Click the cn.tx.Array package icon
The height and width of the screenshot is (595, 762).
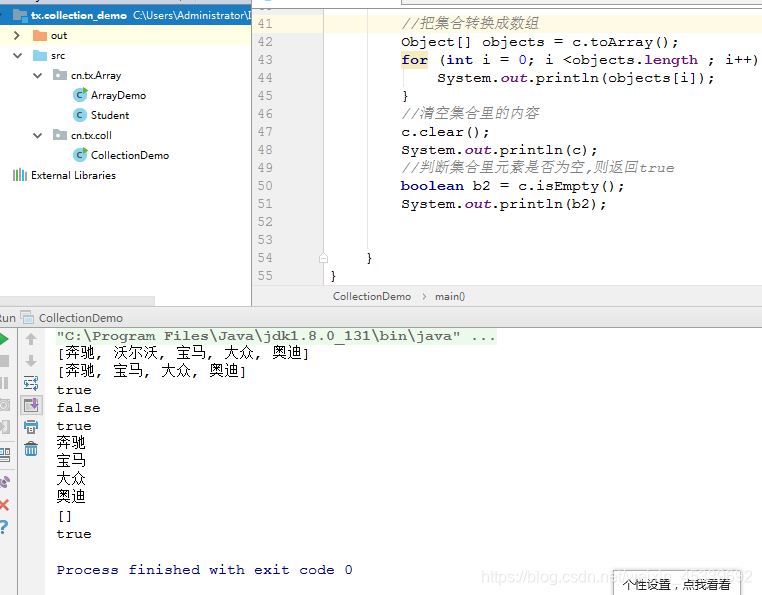60,75
